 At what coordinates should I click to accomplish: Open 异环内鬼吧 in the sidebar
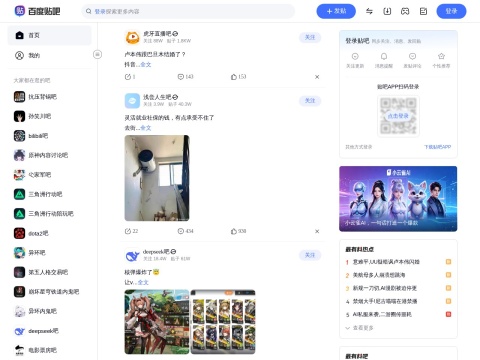(35, 311)
